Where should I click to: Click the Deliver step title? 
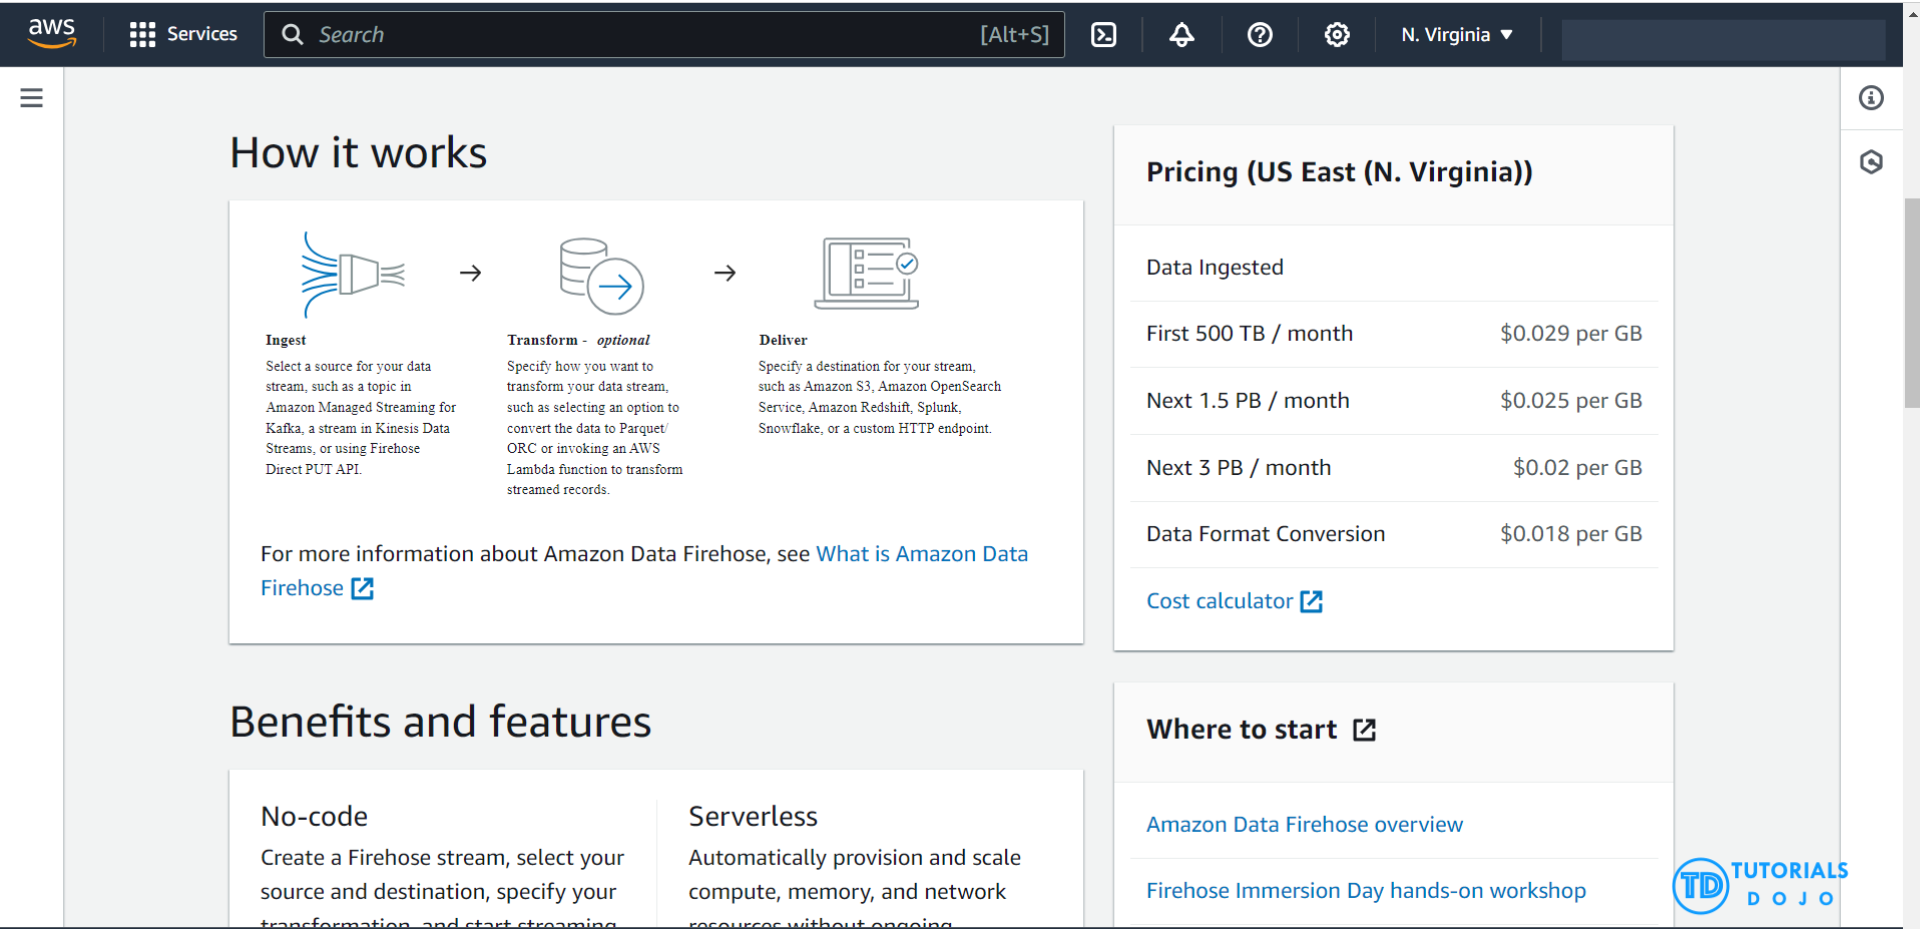point(783,340)
